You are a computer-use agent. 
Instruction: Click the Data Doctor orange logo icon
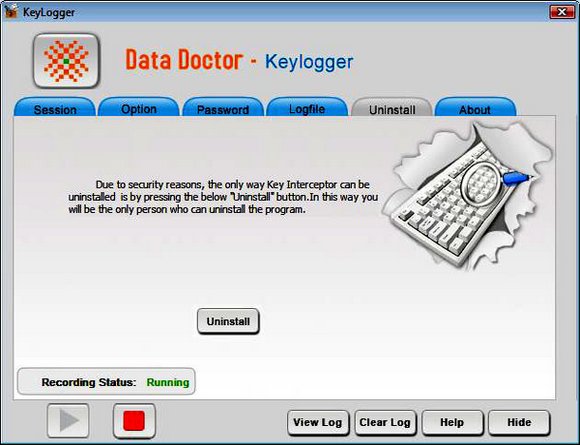pyautogui.click(x=66, y=61)
